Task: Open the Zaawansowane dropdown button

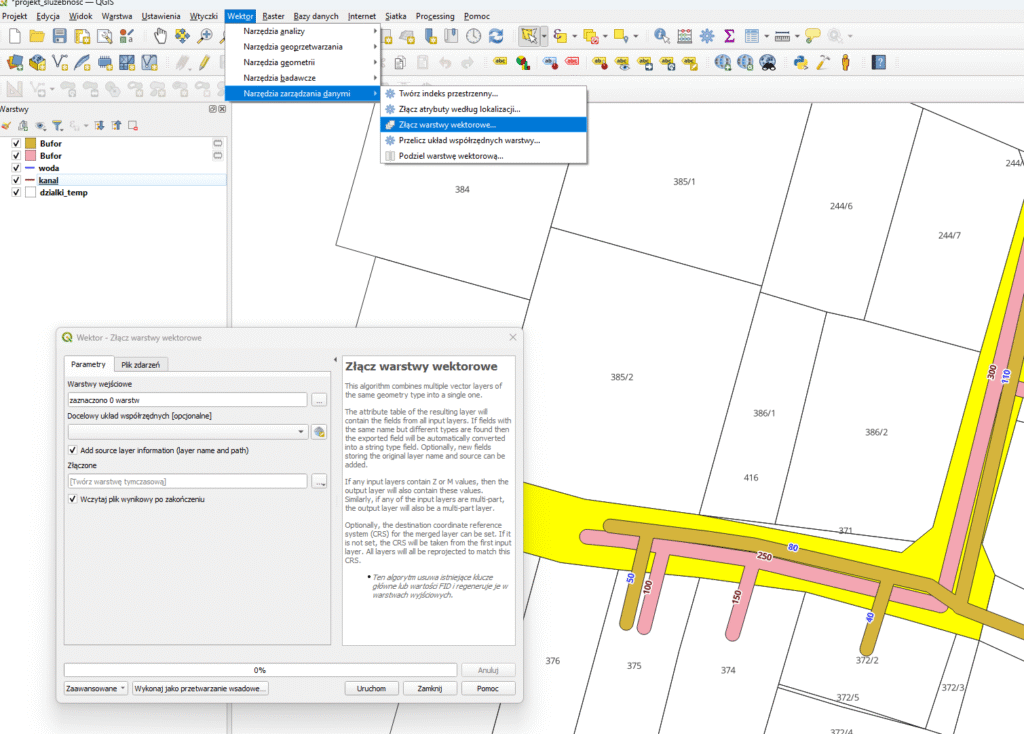Action: tap(96, 689)
